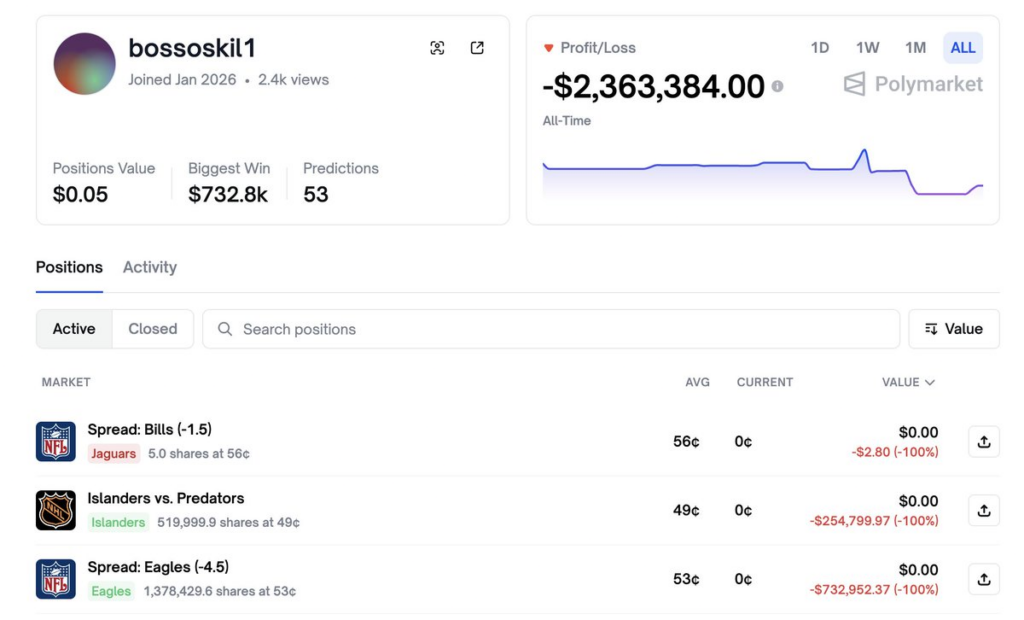
Task: Select the Active positions filter
Action: point(74,328)
